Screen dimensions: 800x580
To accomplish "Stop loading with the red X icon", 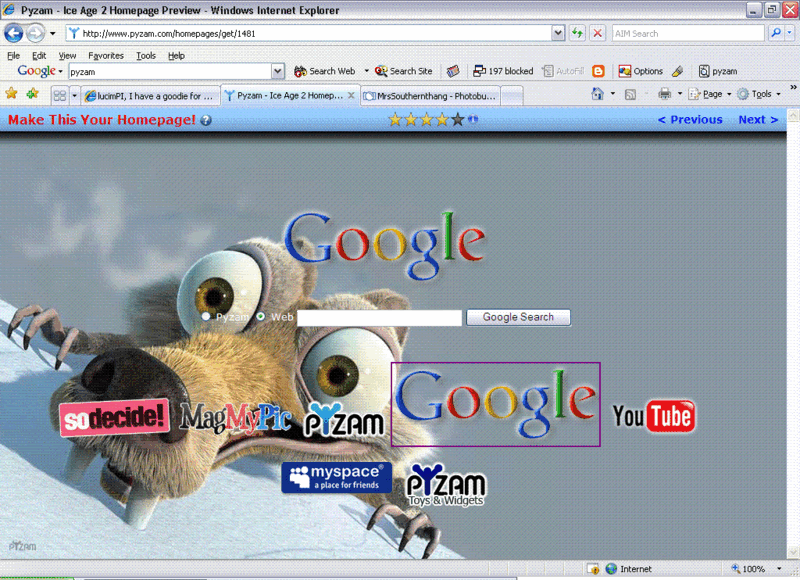I will (x=597, y=34).
